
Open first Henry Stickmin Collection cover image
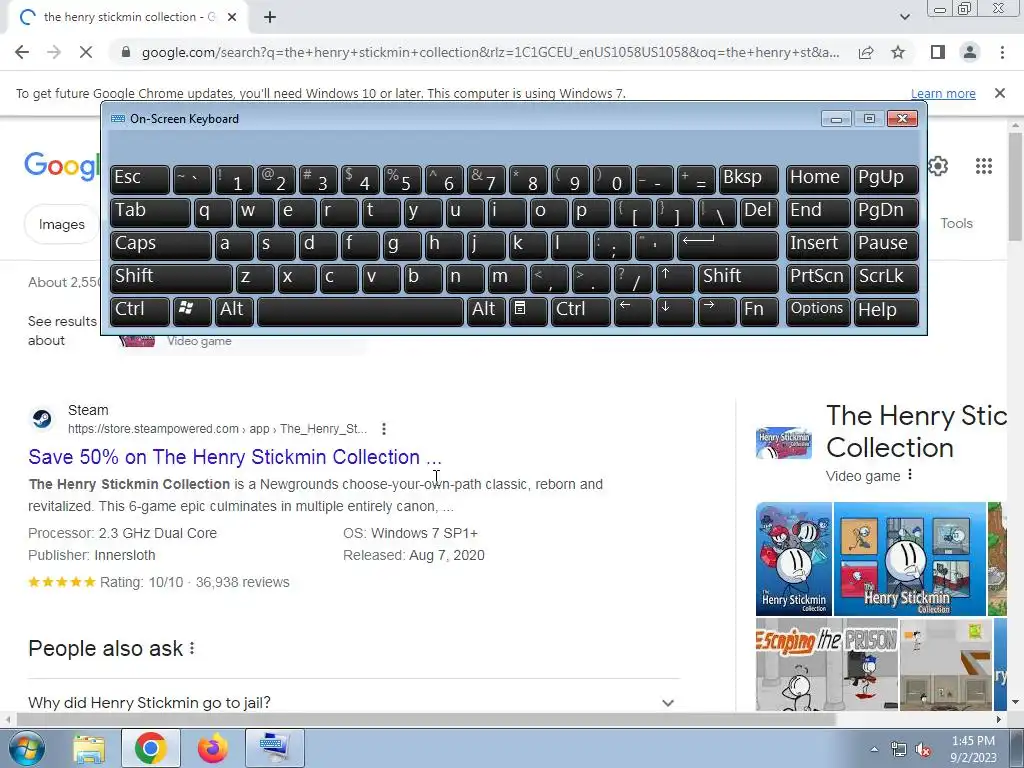793,559
